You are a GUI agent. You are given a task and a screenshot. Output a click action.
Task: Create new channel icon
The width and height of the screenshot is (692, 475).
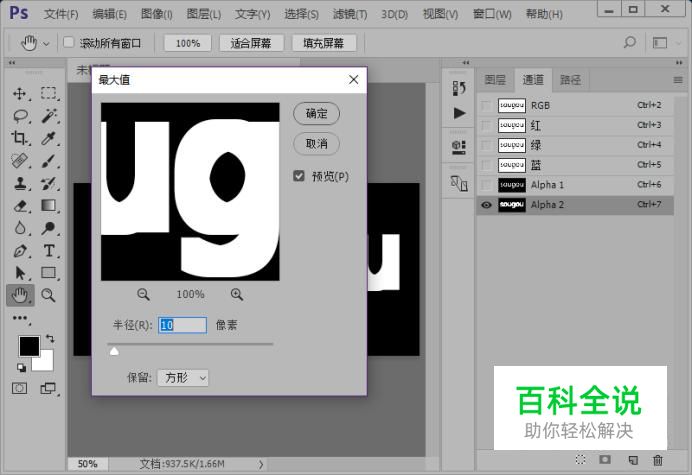pos(633,460)
